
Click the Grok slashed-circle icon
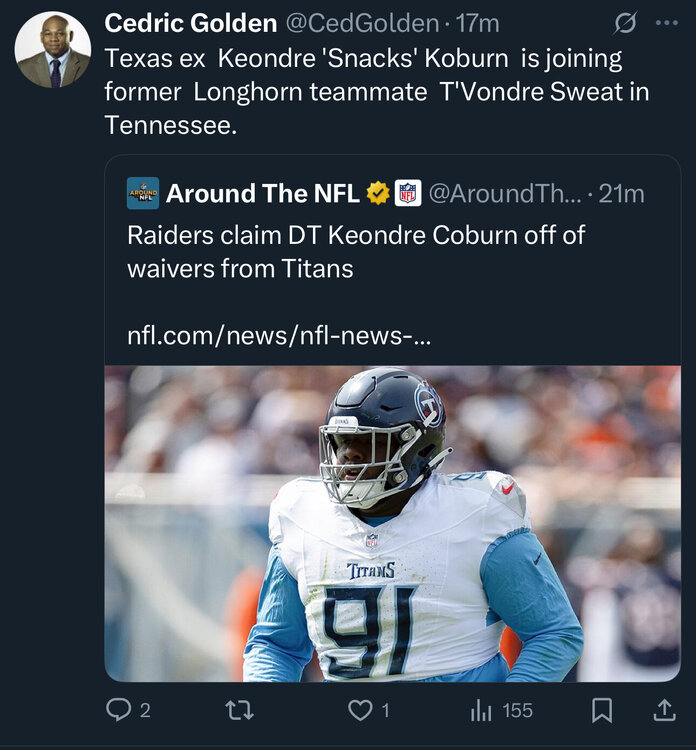(x=625, y=23)
